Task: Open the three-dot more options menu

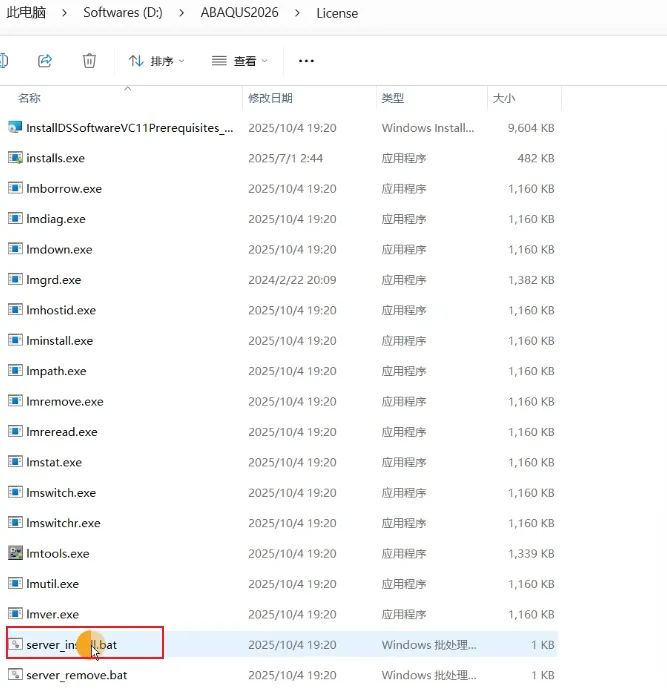Action: tap(306, 61)
